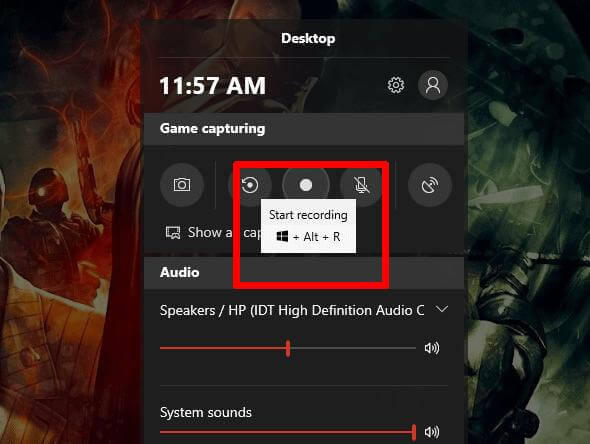Click the 11:57 AM clock text
The height and width of the screenshot is (444, 590).
(x=213, y=86)
